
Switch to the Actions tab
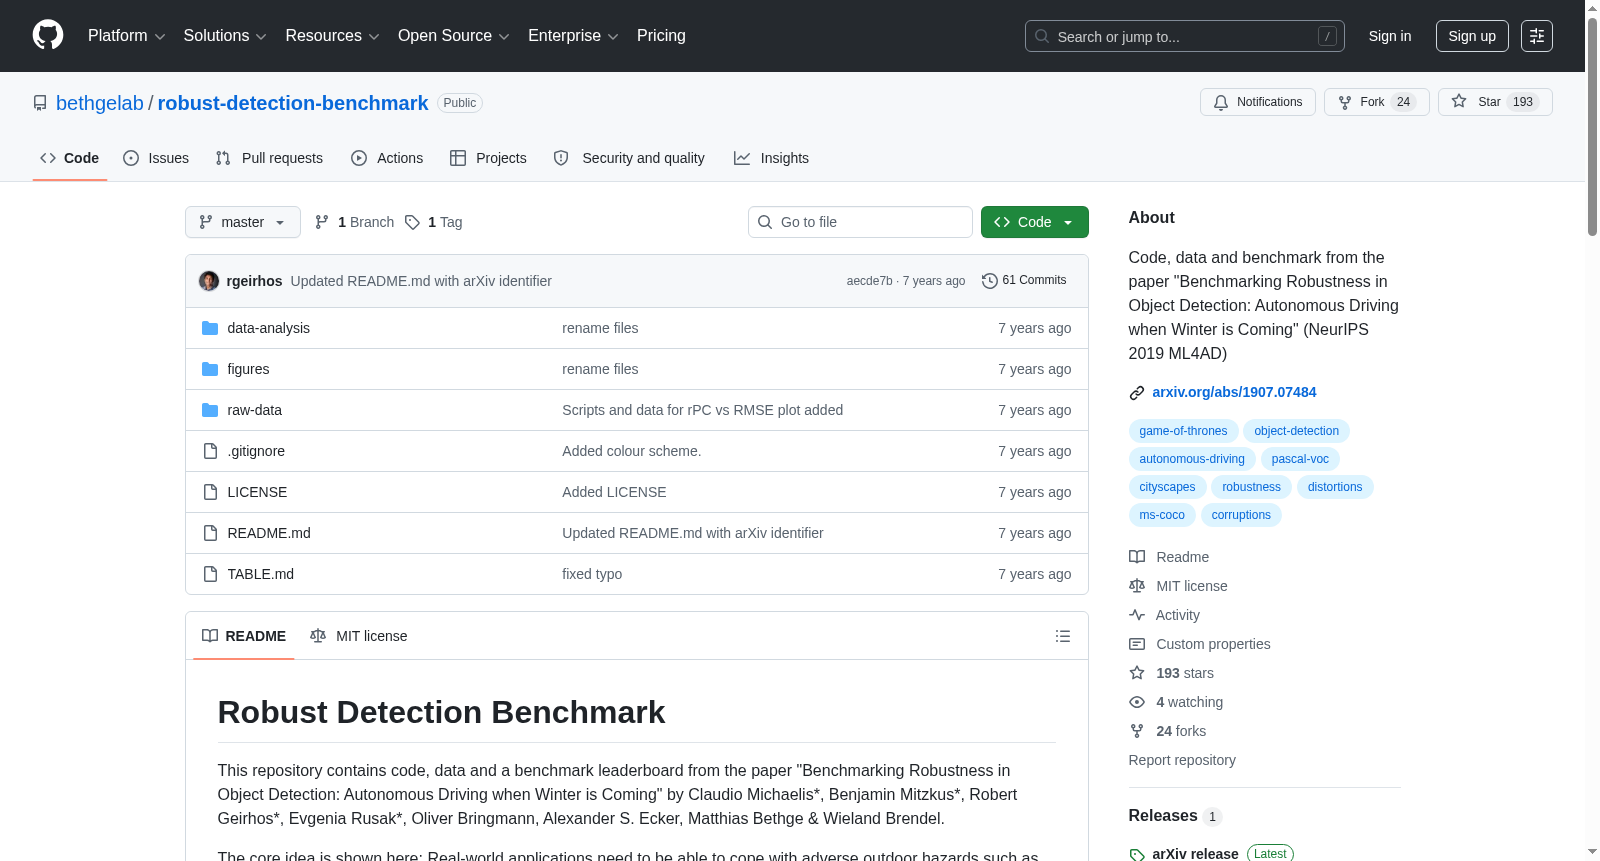click(x=387, y=158)
